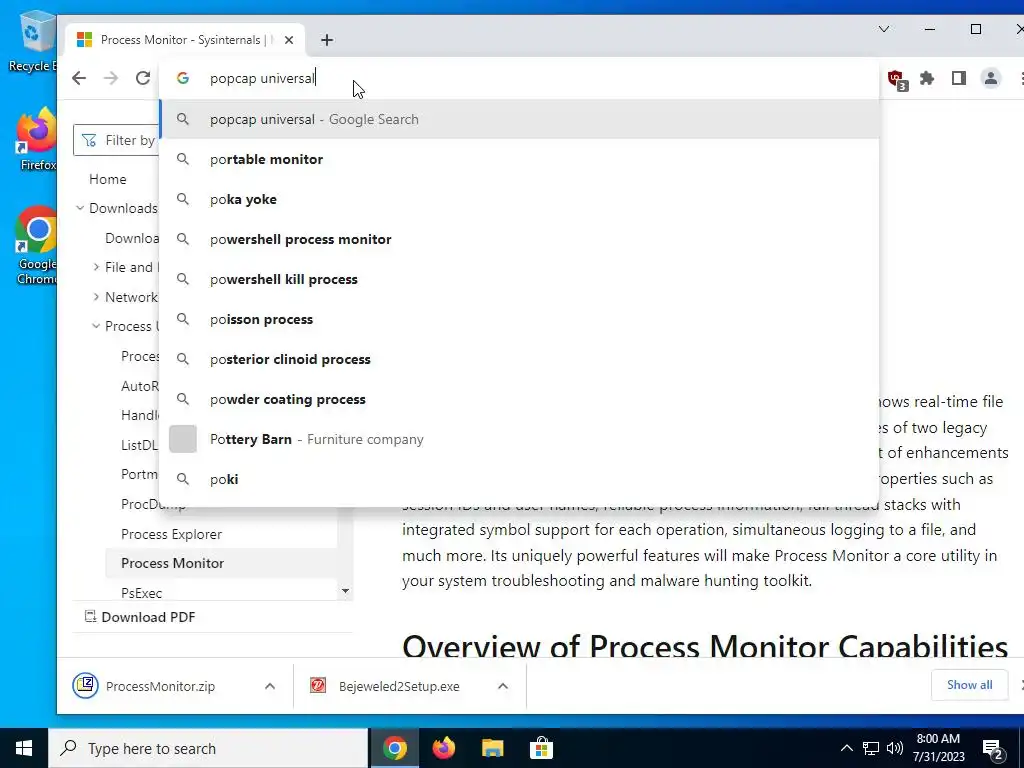Choose the 'poki' suggestion

519,479
